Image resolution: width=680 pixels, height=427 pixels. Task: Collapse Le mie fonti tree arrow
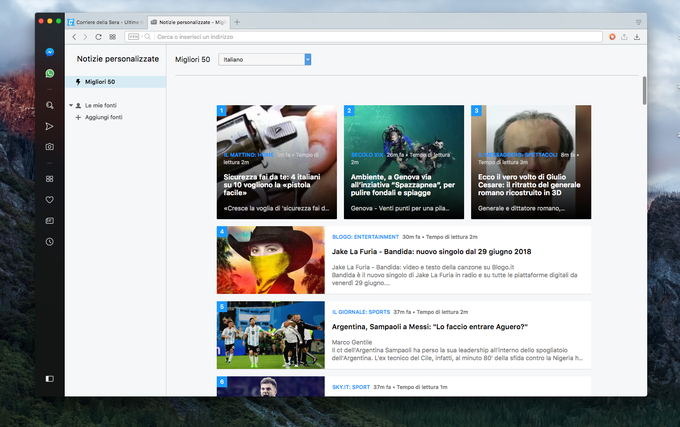(x=71, y=105)
